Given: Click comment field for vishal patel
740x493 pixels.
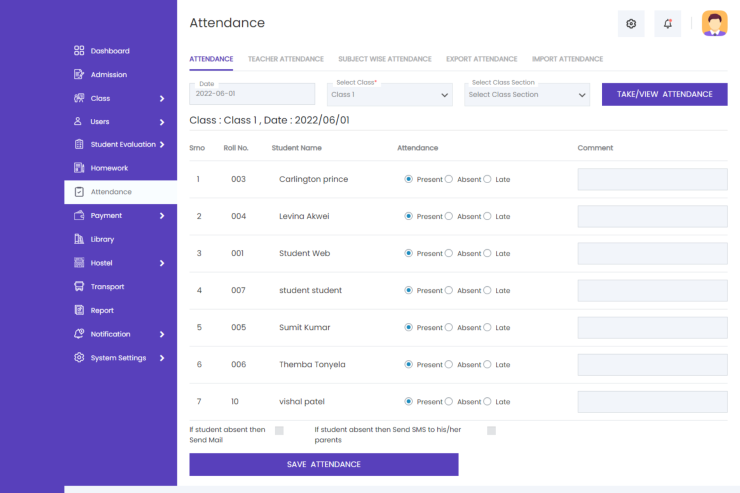Looking at the screenshot, I should tap(652, 401).
